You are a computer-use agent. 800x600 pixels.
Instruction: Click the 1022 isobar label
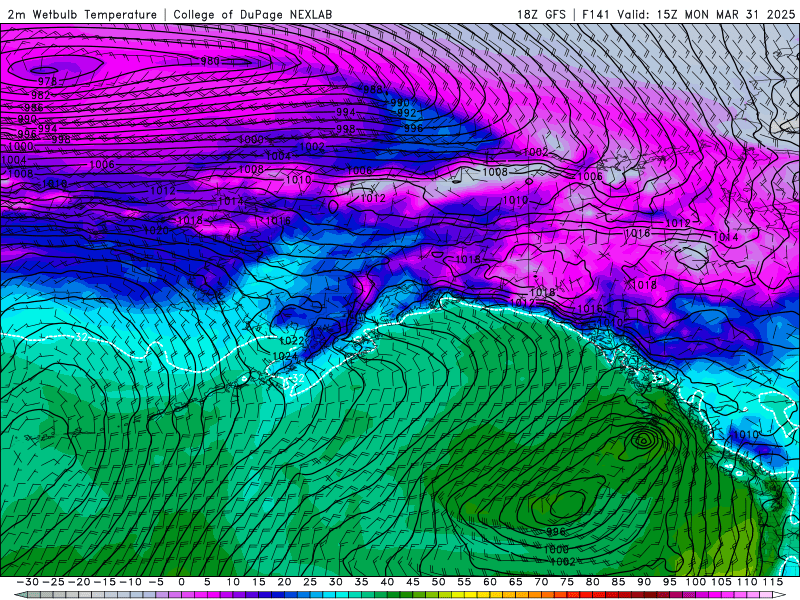(292, 340)
